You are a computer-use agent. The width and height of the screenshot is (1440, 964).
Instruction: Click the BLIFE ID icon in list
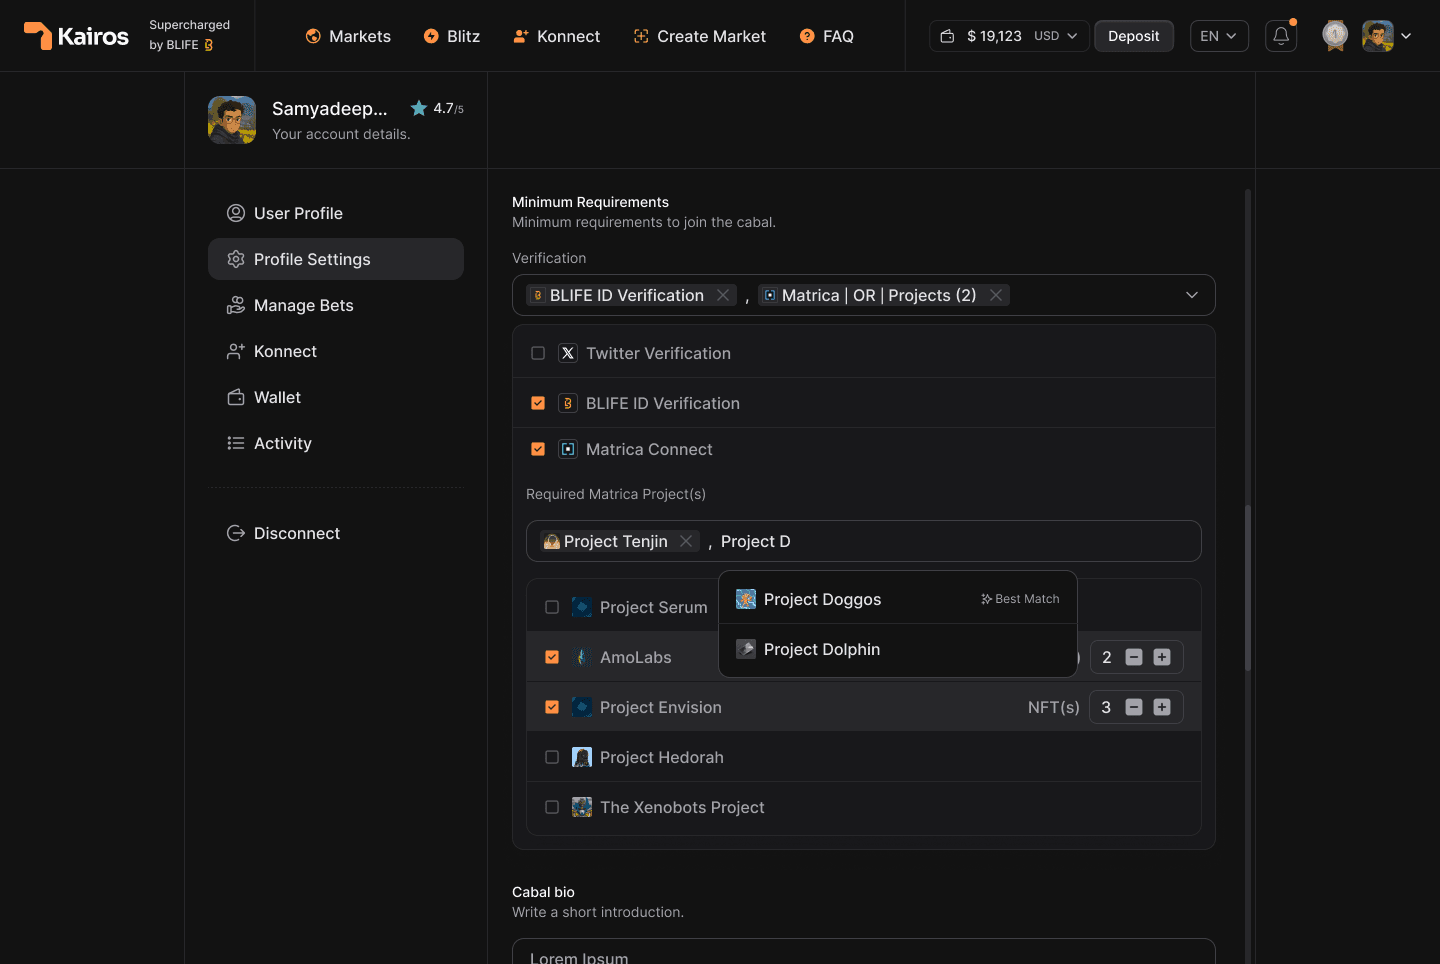tap(568, 403)
